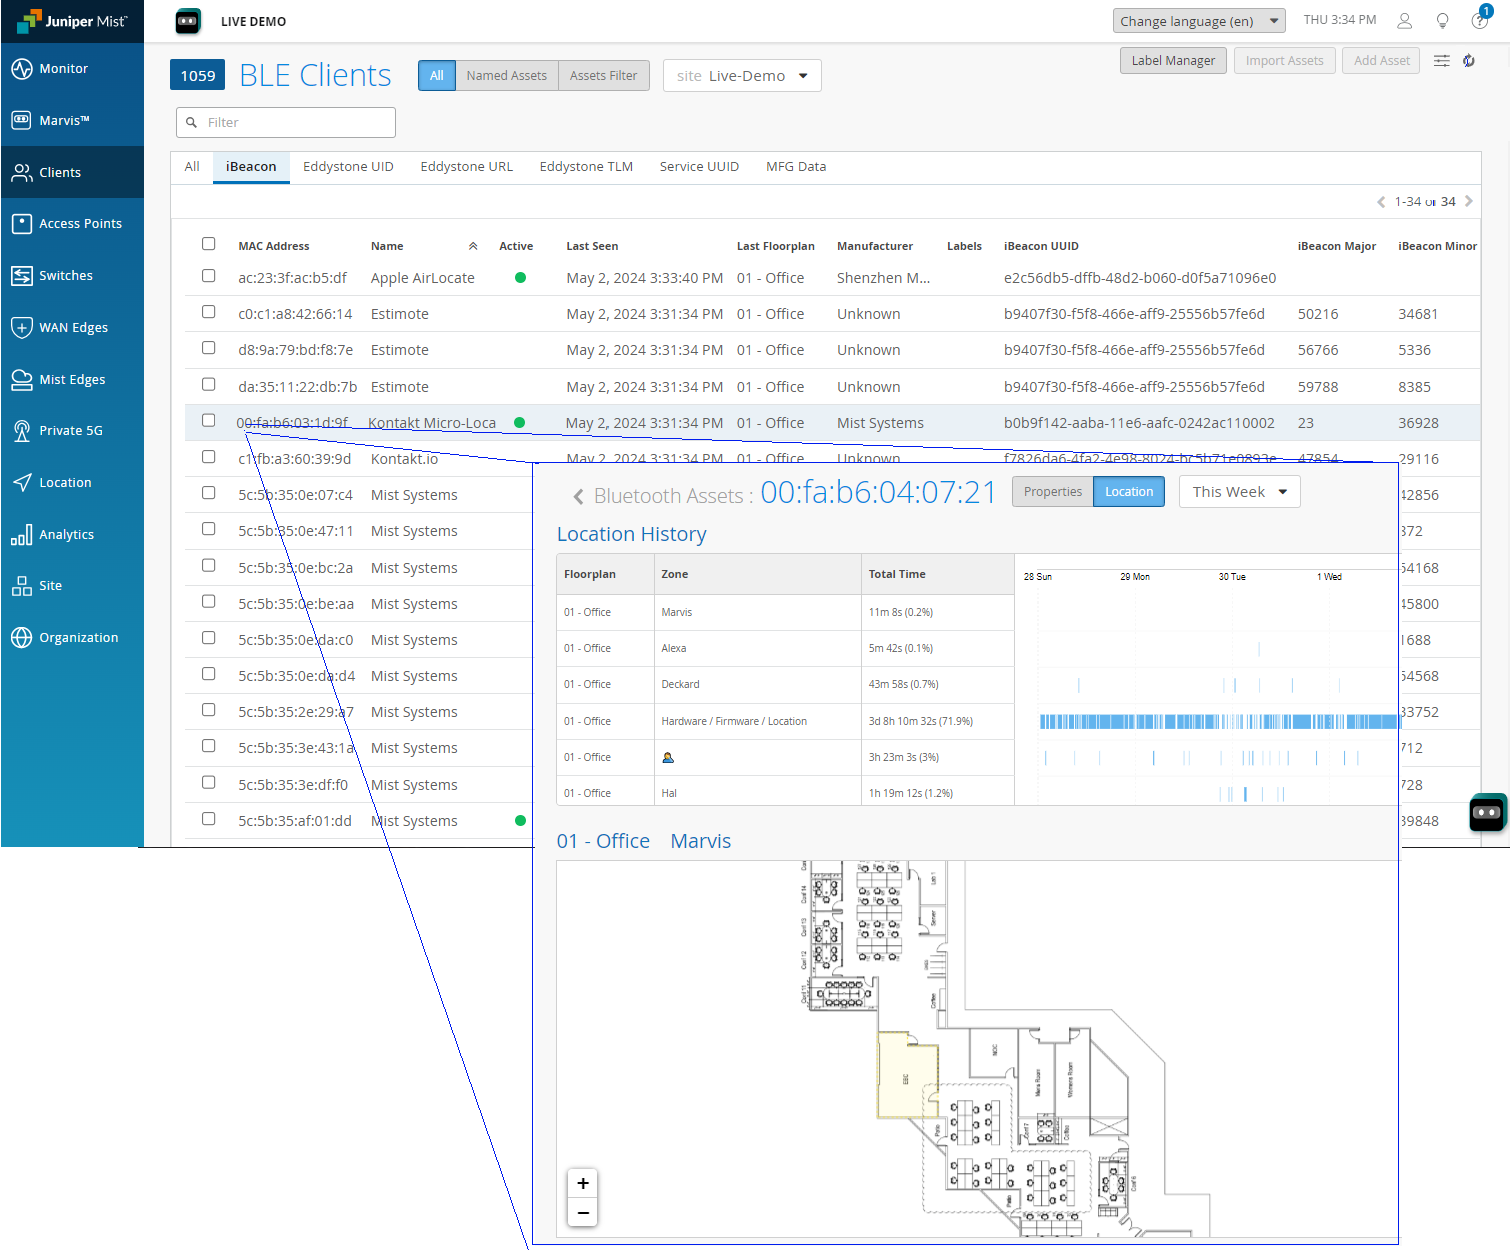Image resolution: width=1510 pixels, height=1250 pixels.
Task: Click the user account profile icon
Action: tap(1404, 21)
